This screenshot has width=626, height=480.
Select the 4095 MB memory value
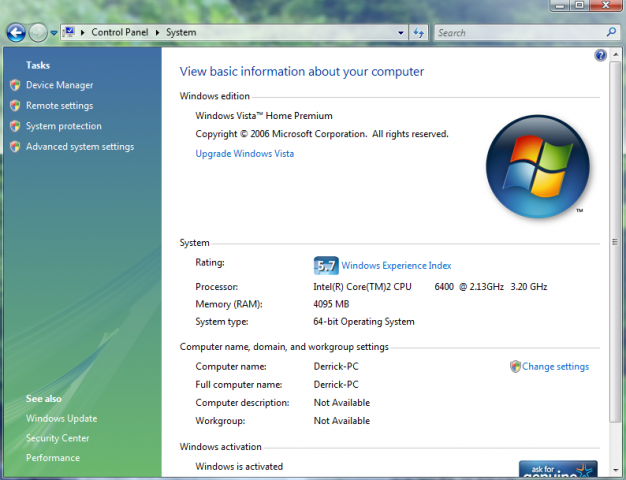pyautogui.click(x=331, y=304)
